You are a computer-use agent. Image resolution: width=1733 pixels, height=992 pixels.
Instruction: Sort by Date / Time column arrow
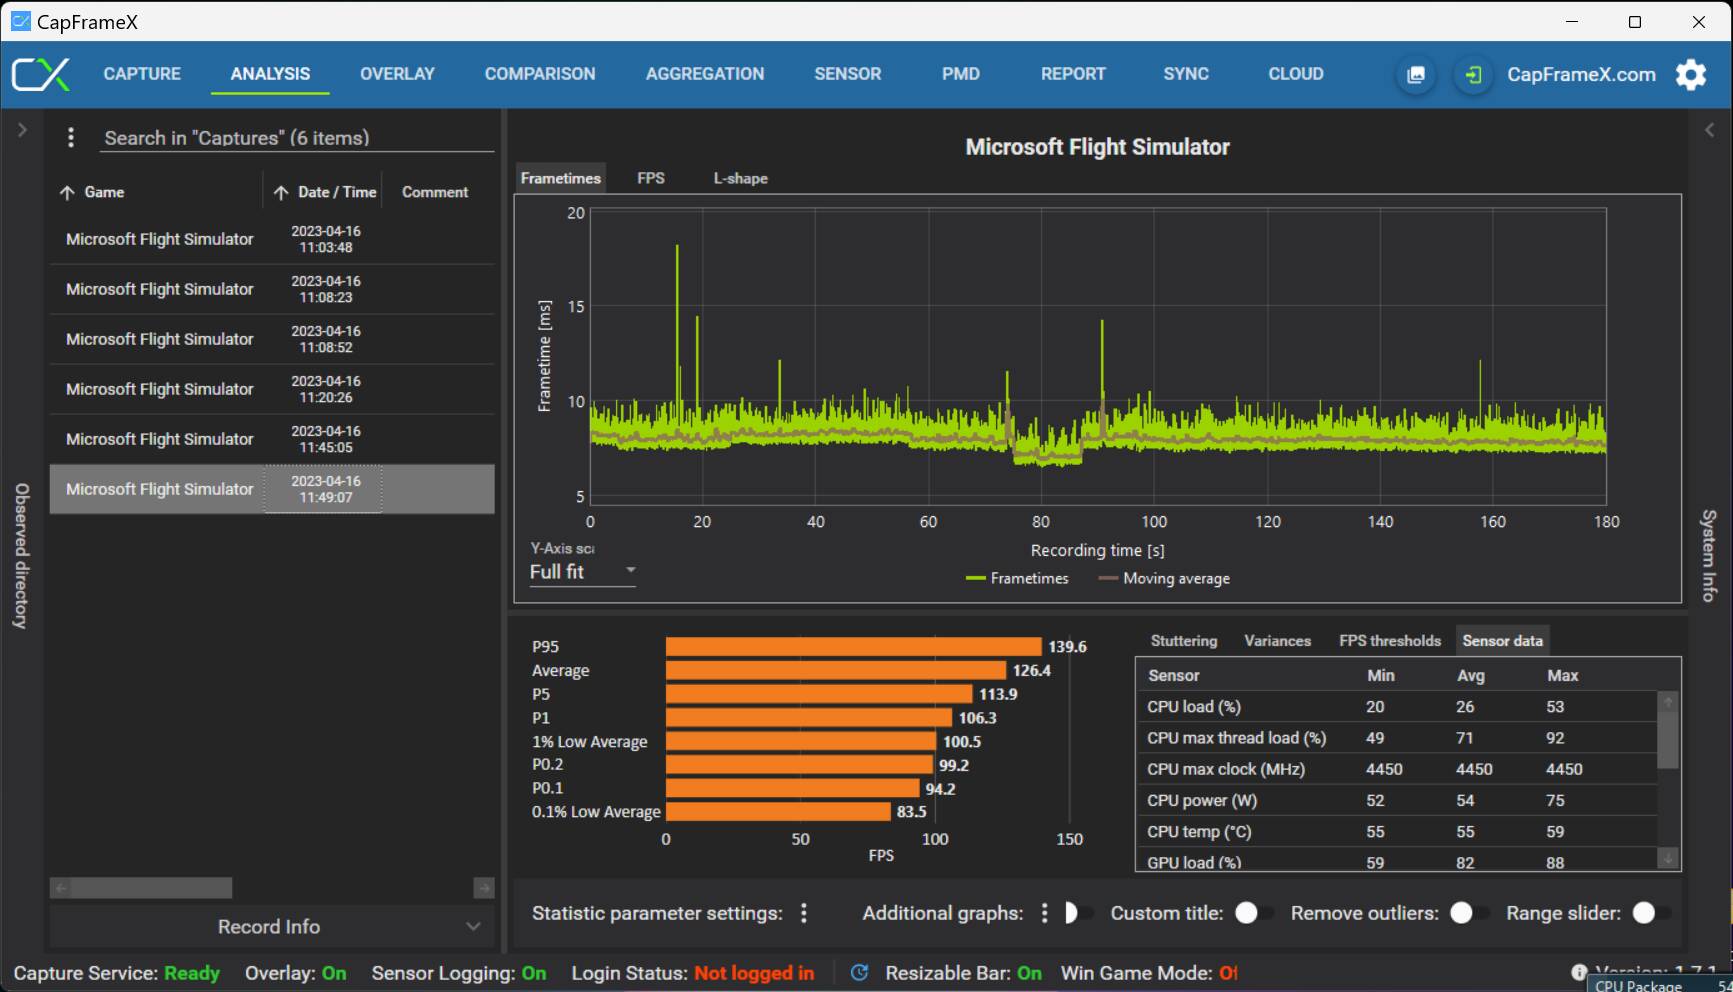click(281, 193)
